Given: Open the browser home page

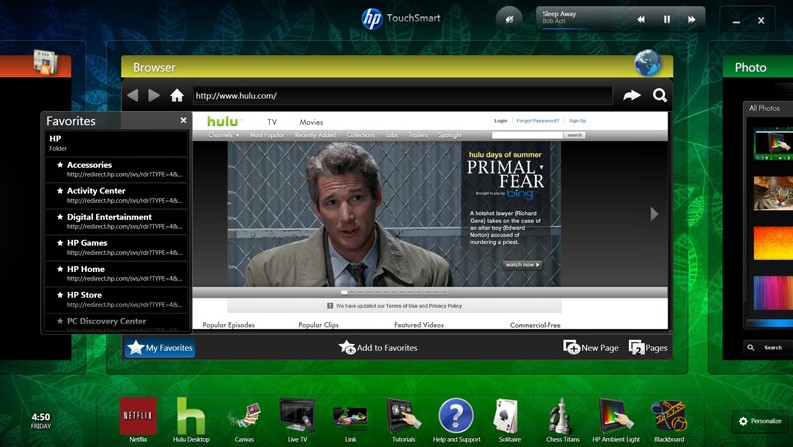Looking at the screenshot, I should (x=177, y=95).
